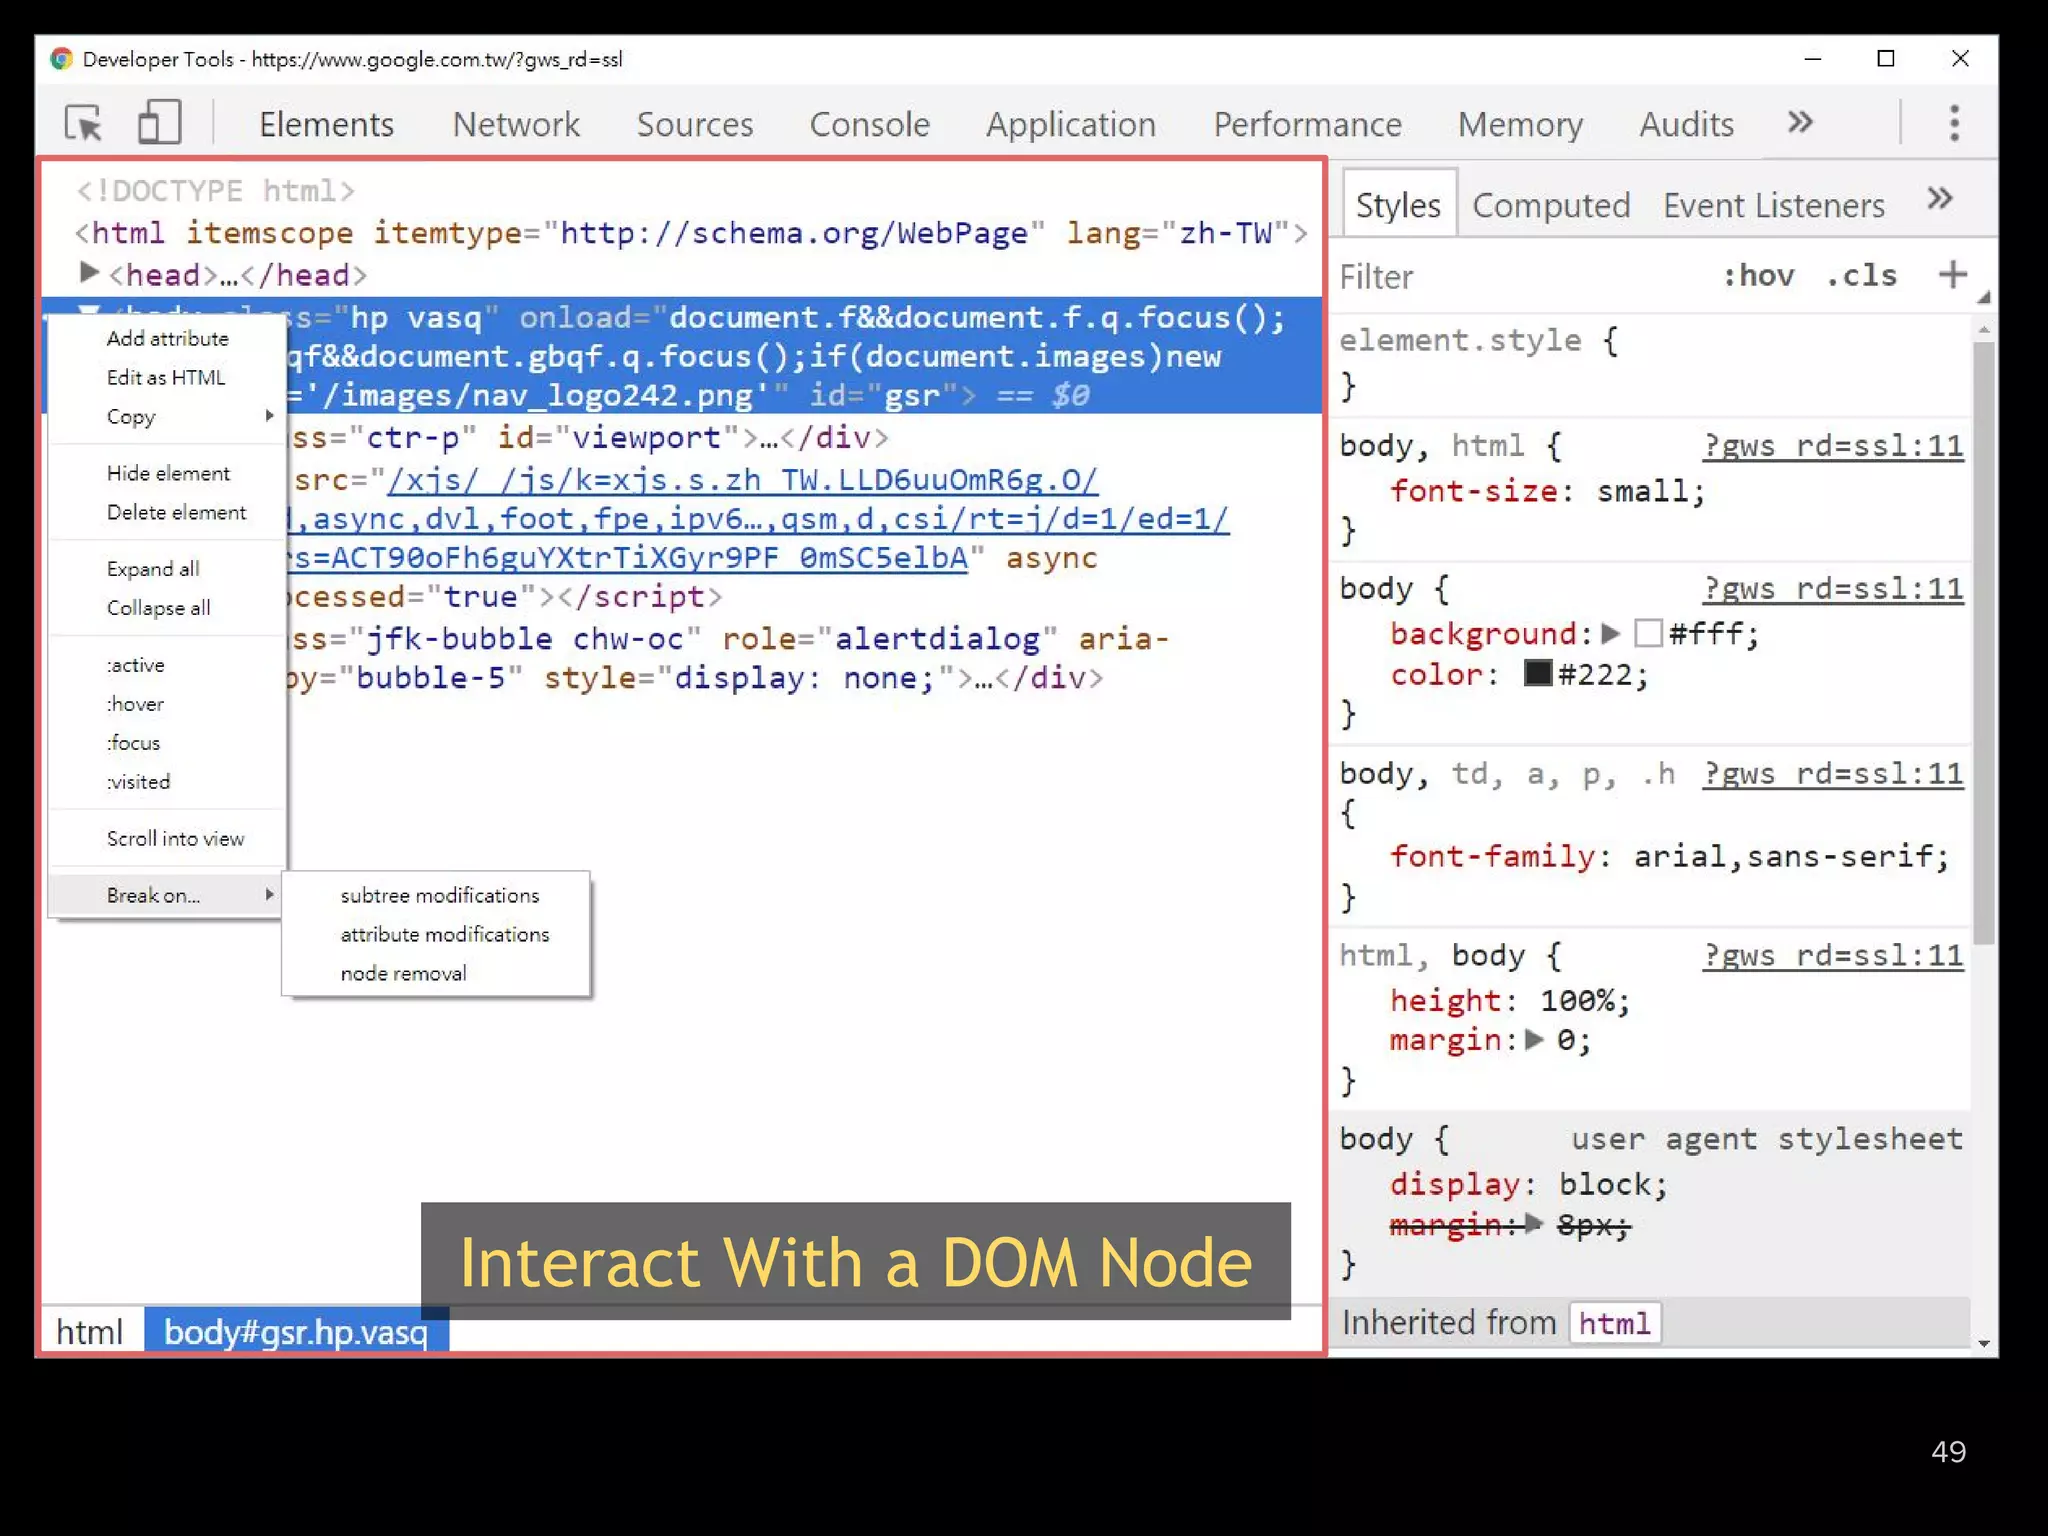The height and width of the screenshot is (1536, 2048).
Task: Open the Console tab
Action: point(869,124)
